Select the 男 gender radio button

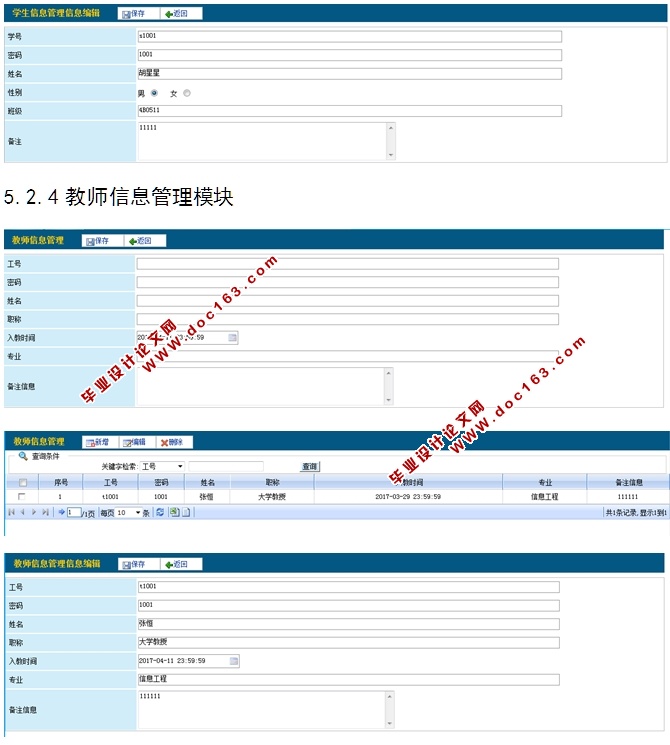click(154, 93)
